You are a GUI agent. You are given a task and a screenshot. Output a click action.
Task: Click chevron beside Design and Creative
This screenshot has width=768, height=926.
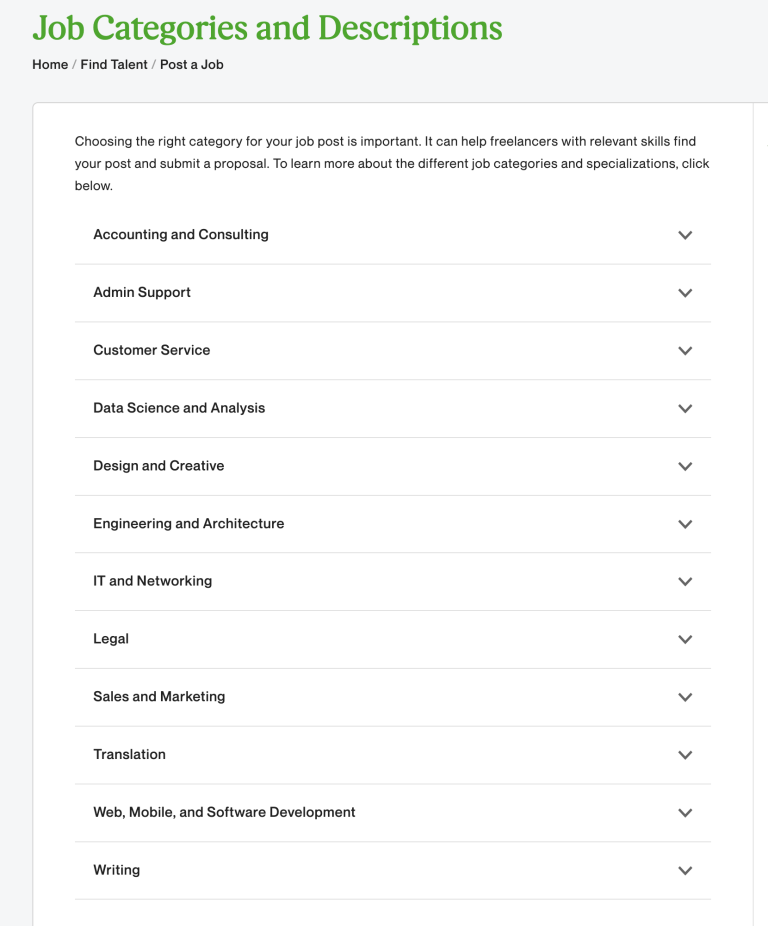685,466
